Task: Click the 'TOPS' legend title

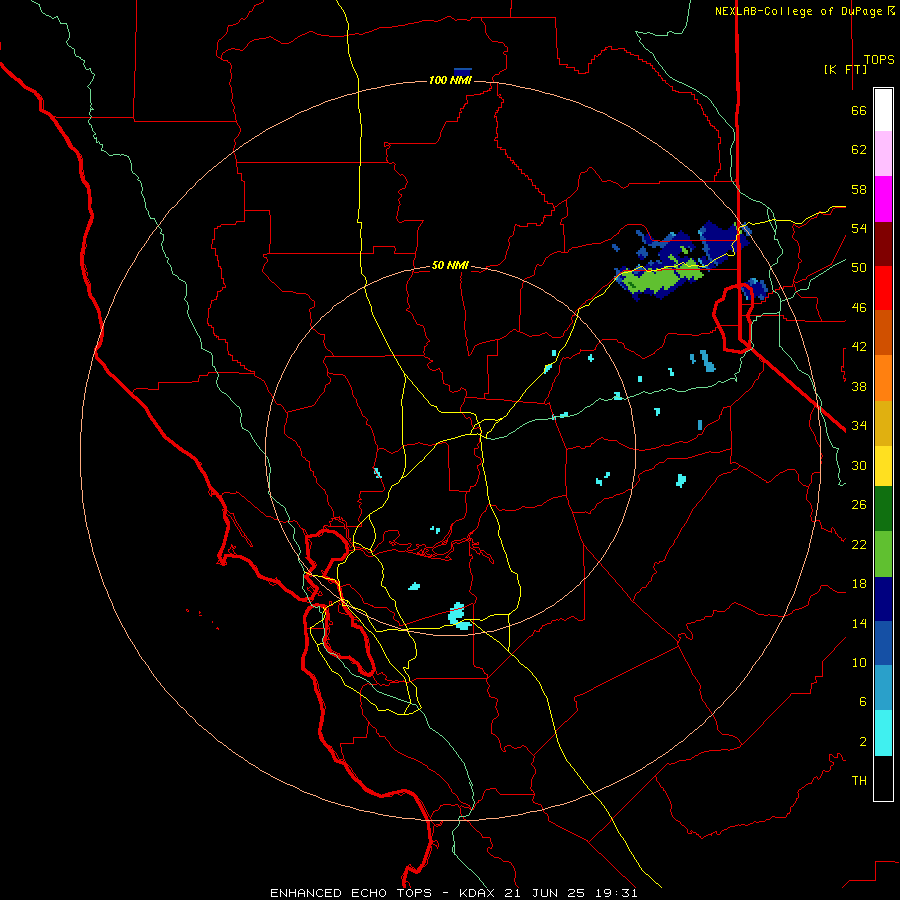Action: [879, 60]
